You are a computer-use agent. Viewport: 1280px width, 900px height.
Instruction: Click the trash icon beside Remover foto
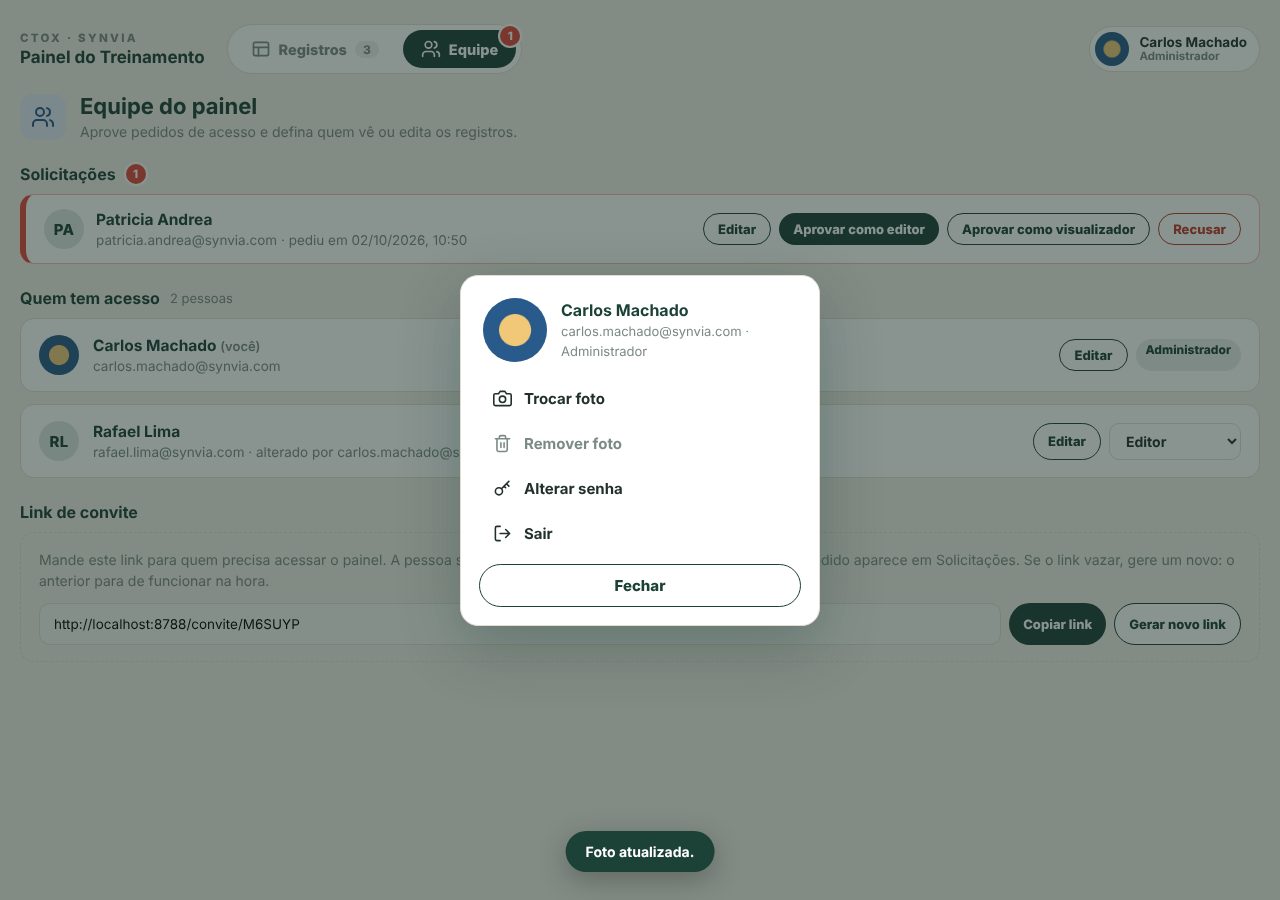point(502,444)
